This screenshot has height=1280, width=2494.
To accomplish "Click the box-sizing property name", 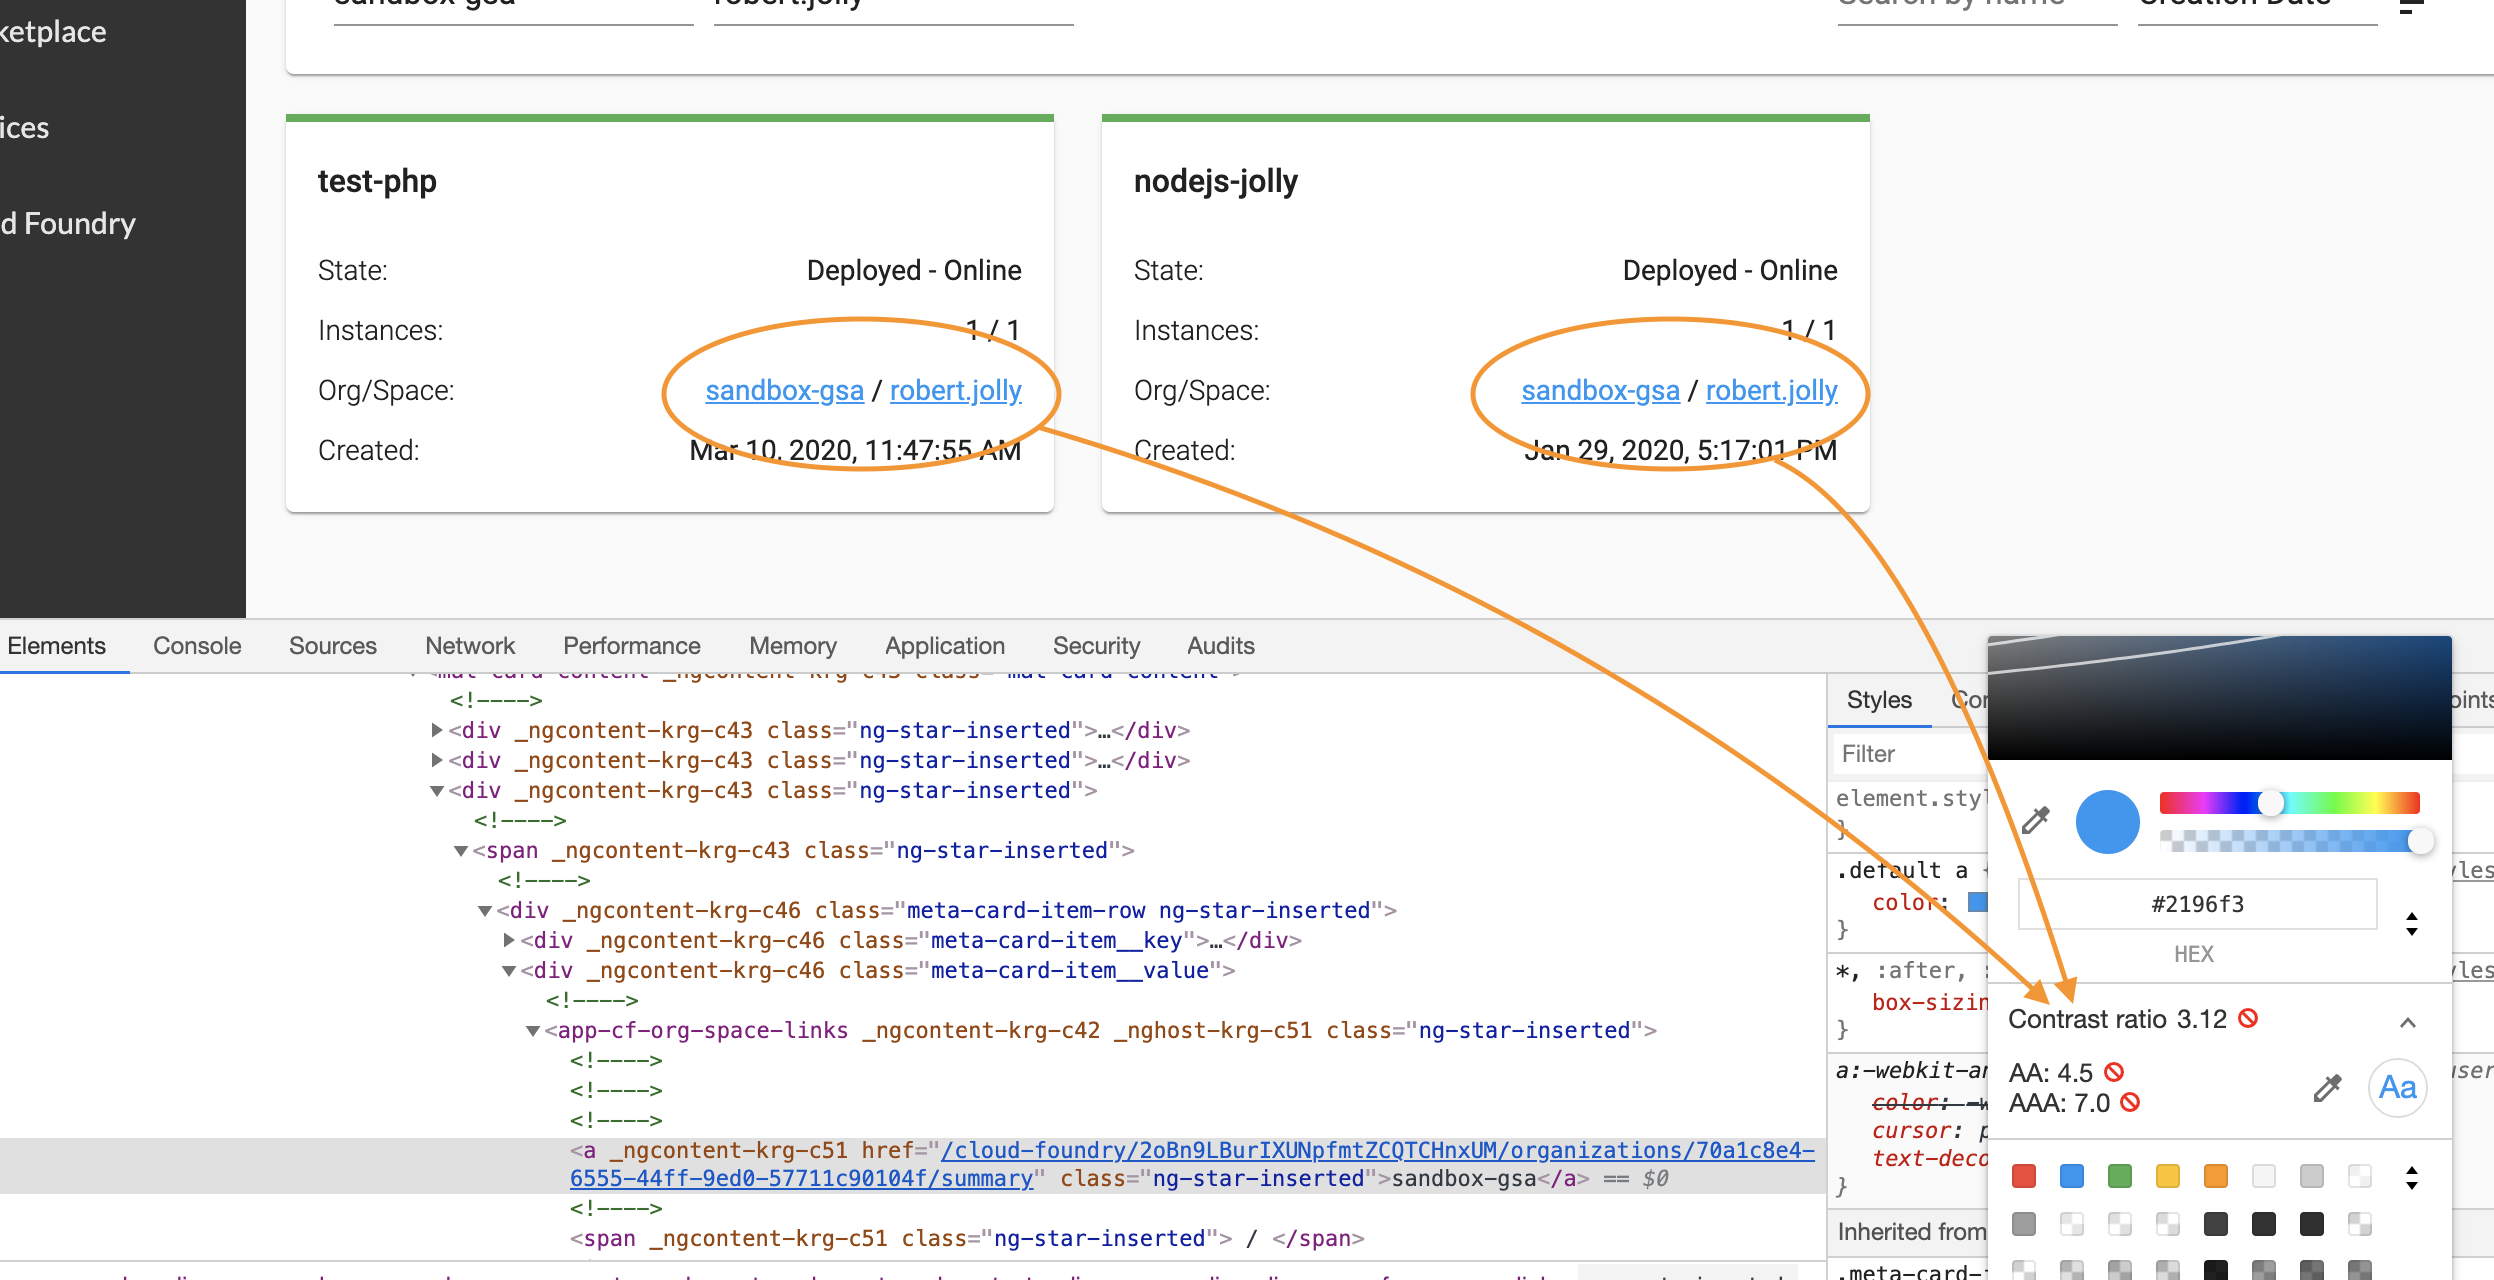I will [x=1930, y=1002].
